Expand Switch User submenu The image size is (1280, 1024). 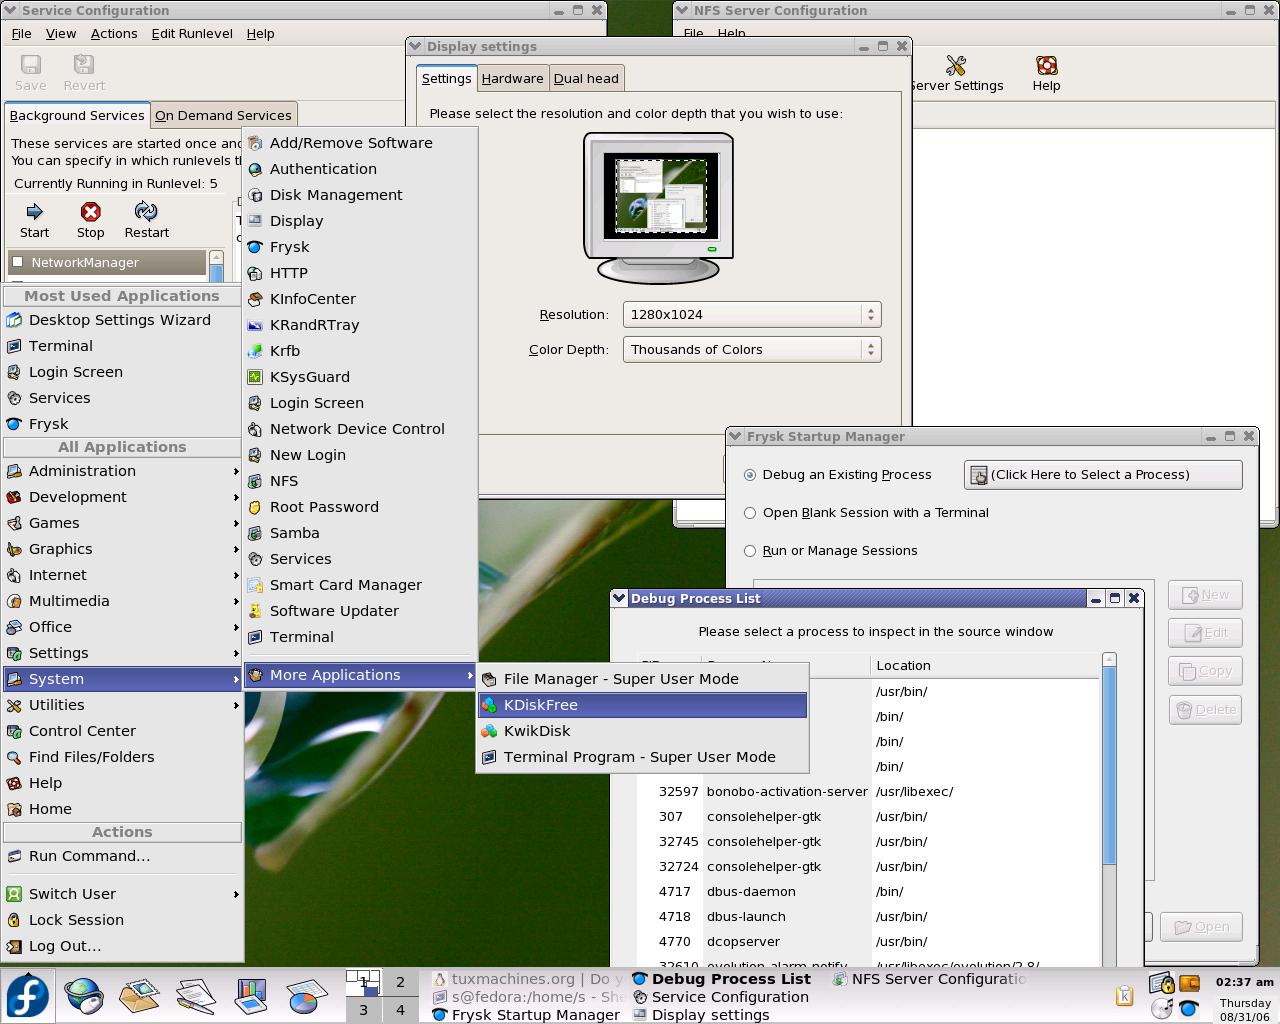click(122, 894)
